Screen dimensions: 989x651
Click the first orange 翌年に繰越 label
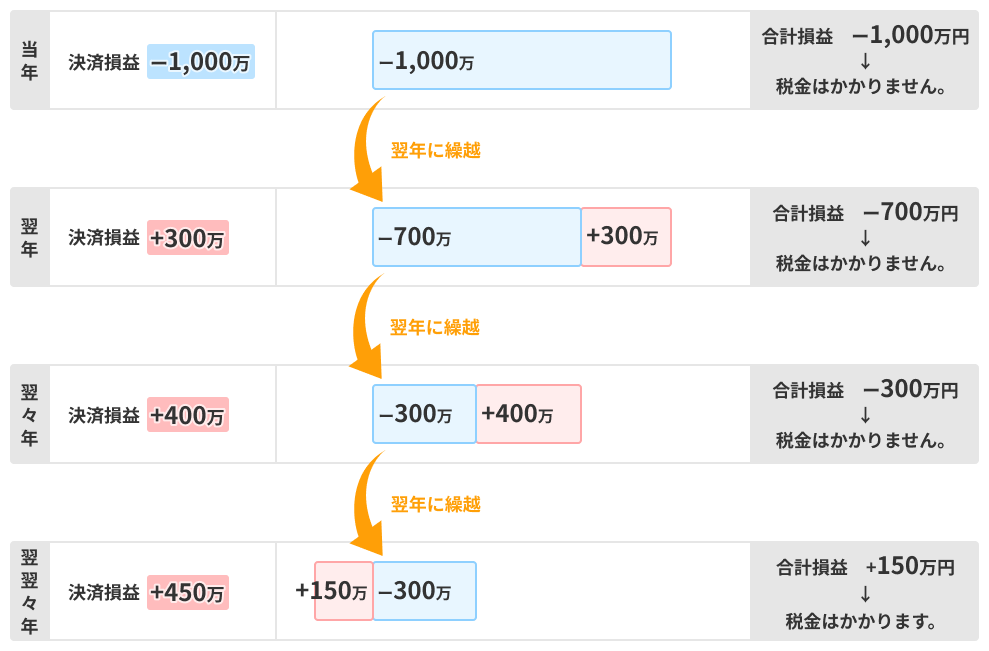coord(436,150)
